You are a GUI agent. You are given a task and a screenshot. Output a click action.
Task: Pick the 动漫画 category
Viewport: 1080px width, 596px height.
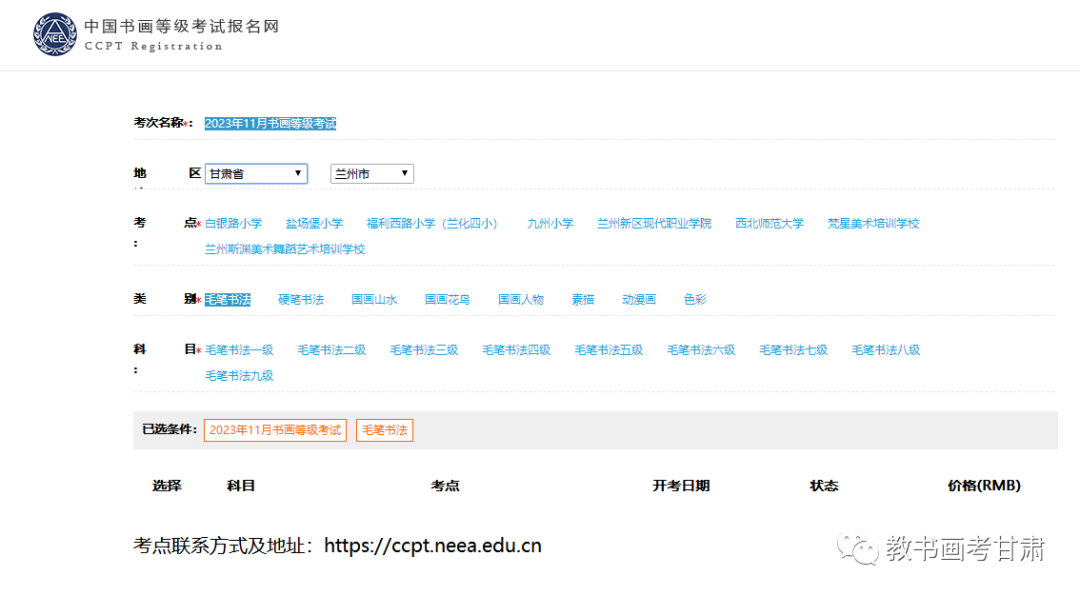(x=639, y=300)
